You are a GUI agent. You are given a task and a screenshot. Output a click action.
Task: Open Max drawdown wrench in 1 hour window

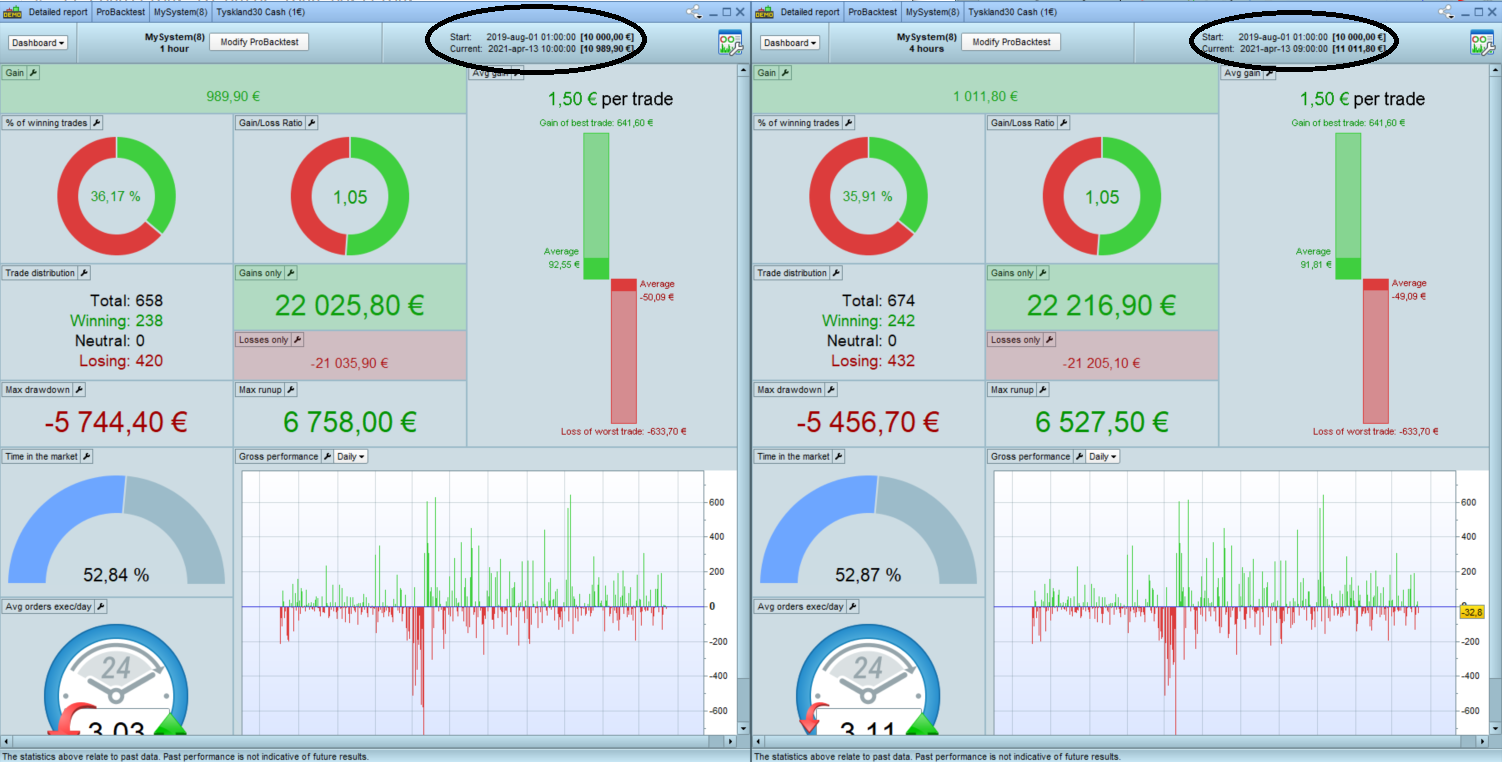(80, 390)
